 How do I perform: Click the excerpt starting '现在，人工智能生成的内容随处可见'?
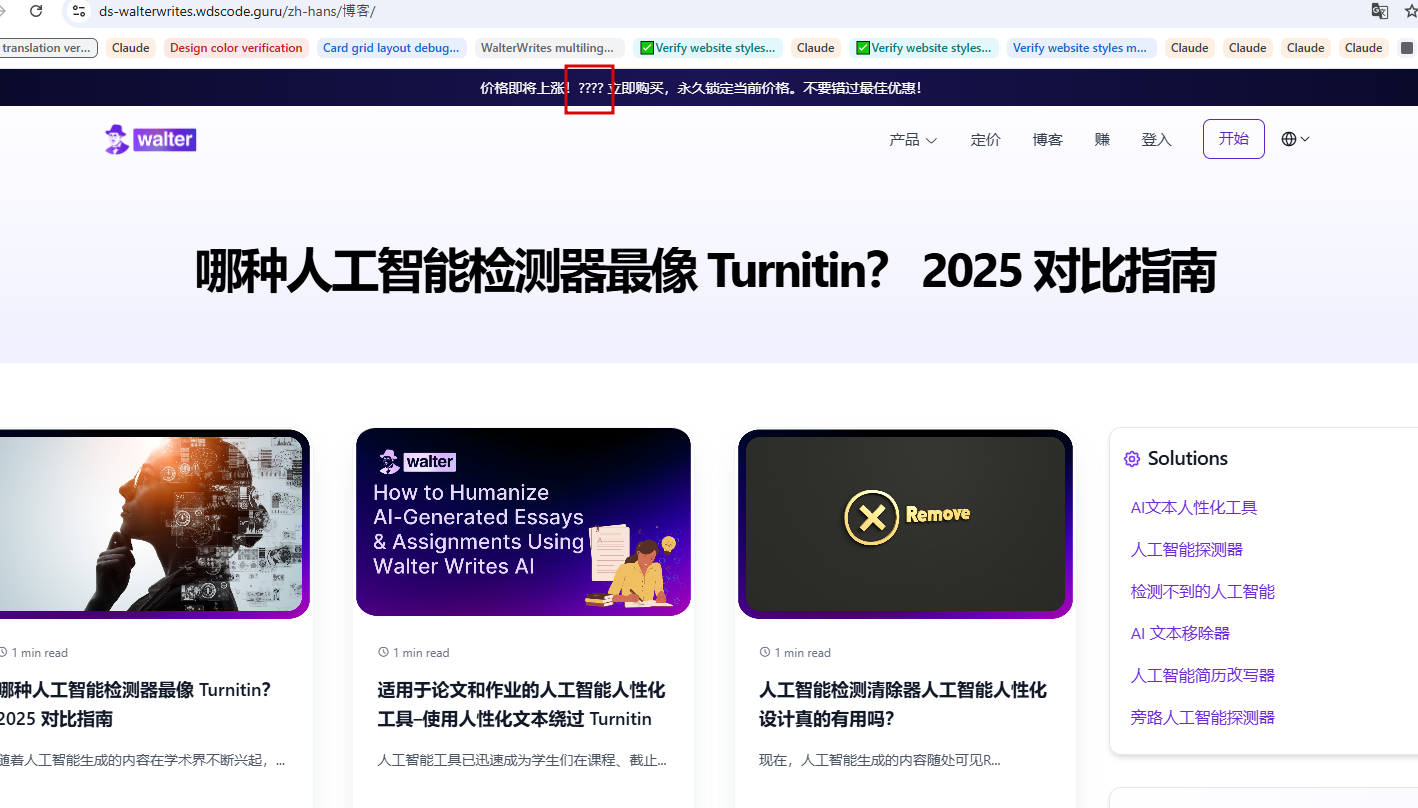(880, 760)
